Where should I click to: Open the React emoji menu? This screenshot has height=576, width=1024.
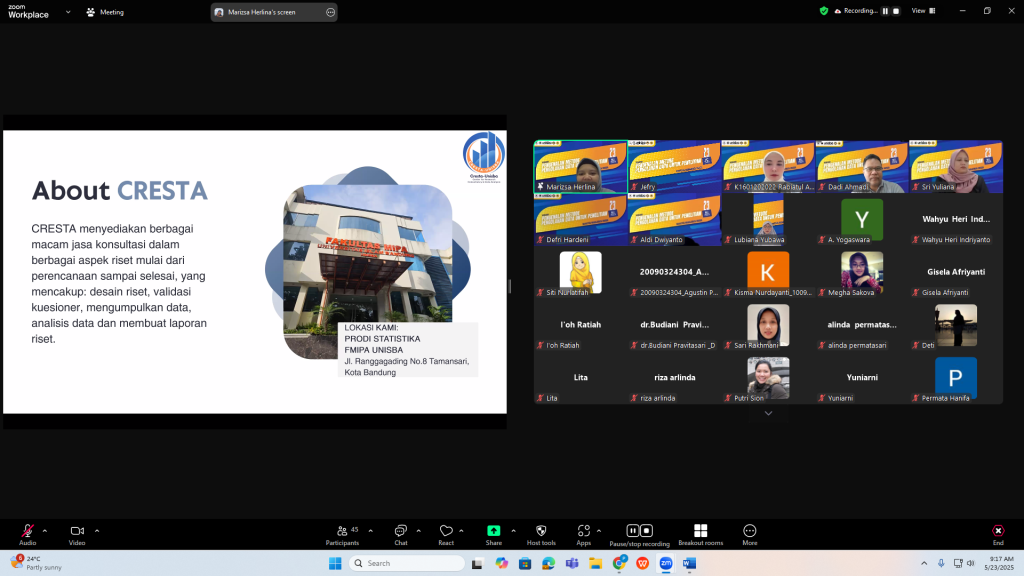tap(446, 534)
